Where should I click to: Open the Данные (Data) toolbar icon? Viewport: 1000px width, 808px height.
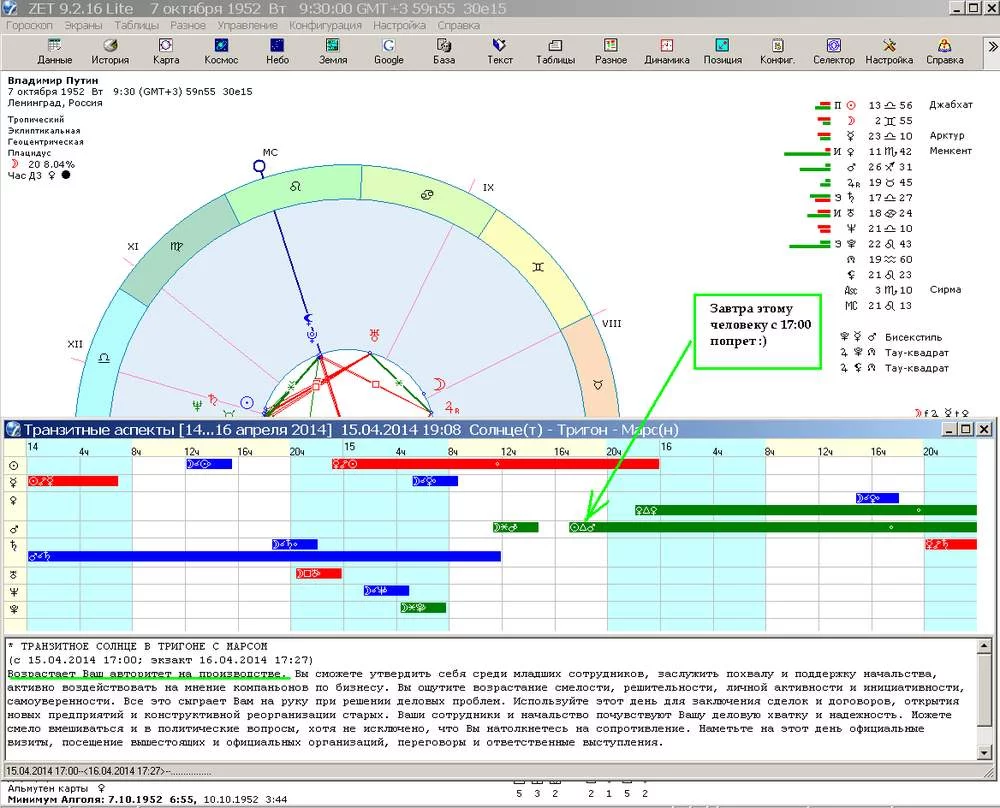point(54,51)
